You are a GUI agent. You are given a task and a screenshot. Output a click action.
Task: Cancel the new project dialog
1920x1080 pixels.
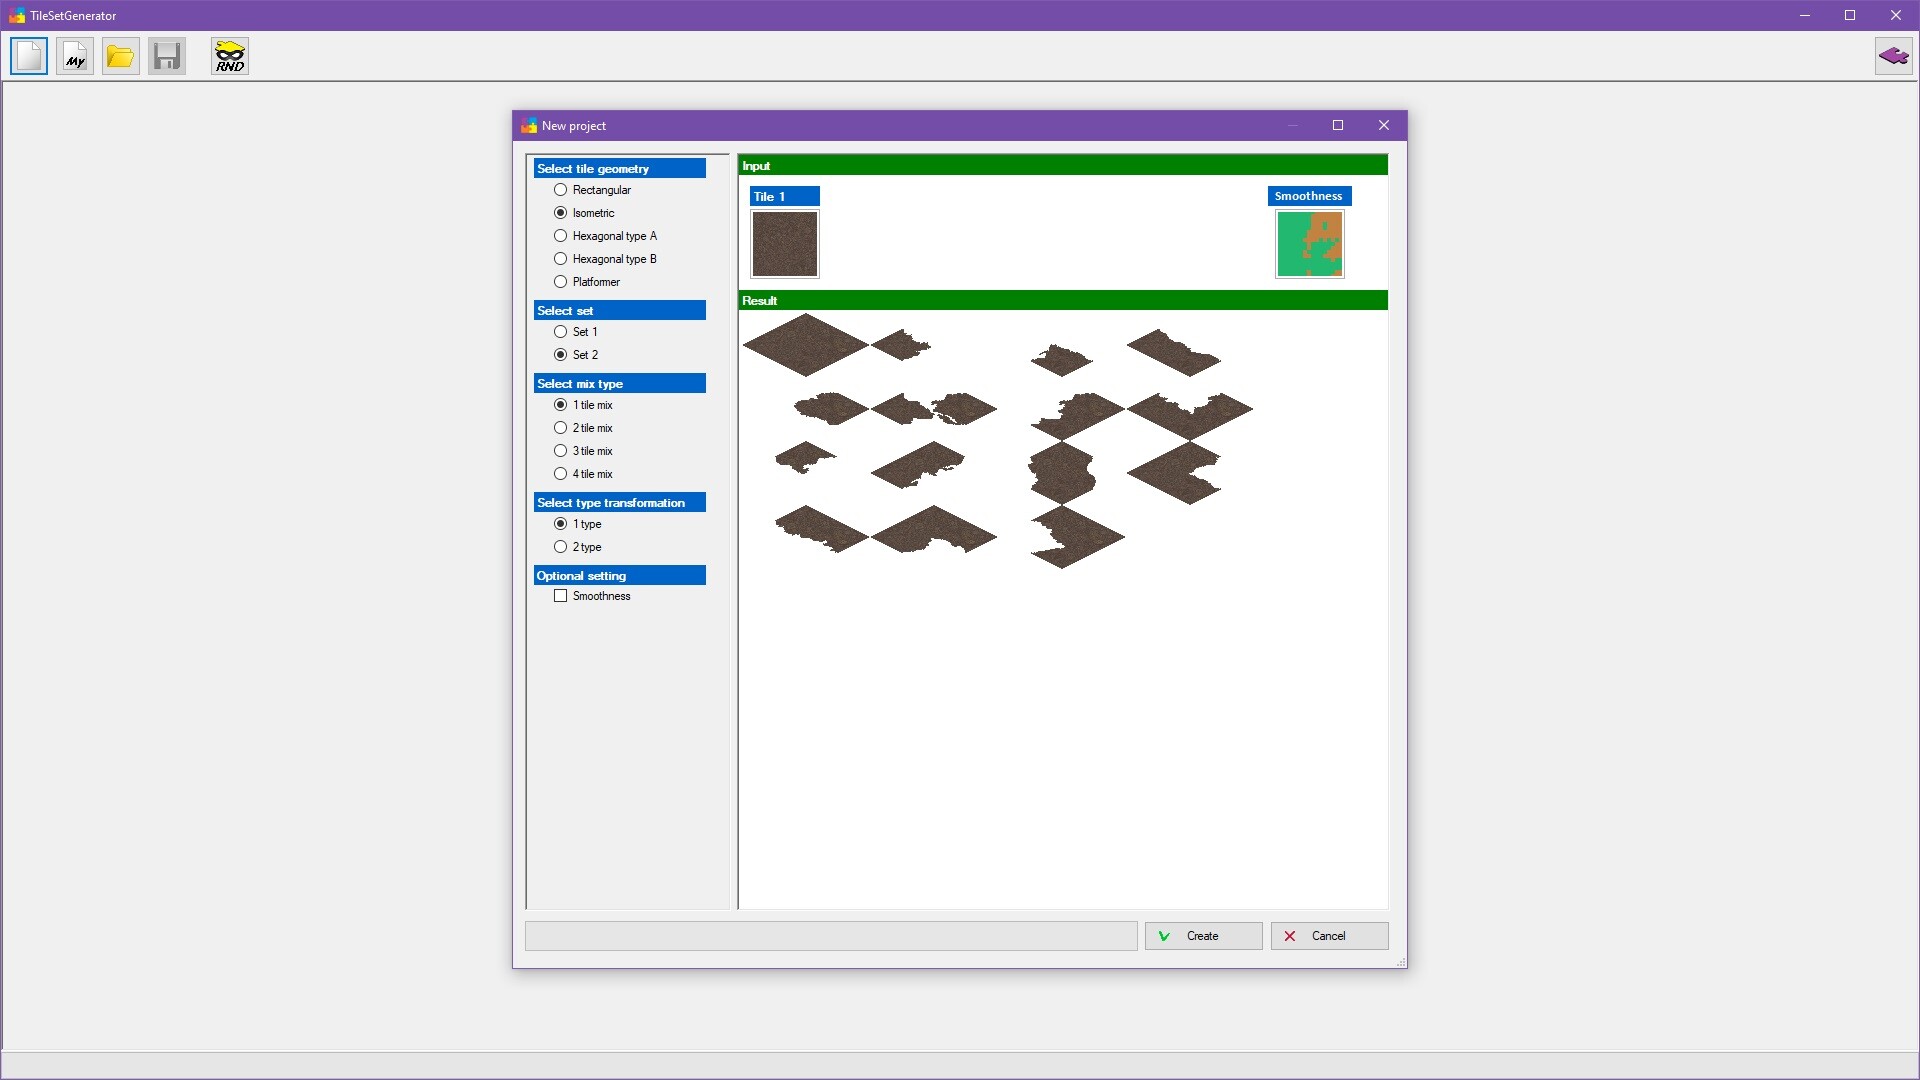[x=1328, y=936]
